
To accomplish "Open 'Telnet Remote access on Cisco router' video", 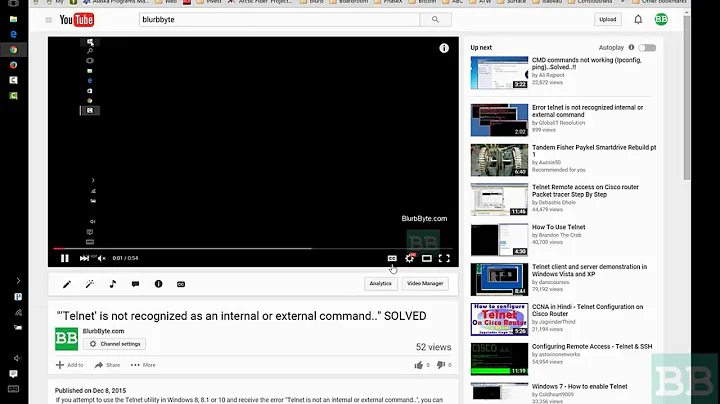I will (x=585, y=191).
